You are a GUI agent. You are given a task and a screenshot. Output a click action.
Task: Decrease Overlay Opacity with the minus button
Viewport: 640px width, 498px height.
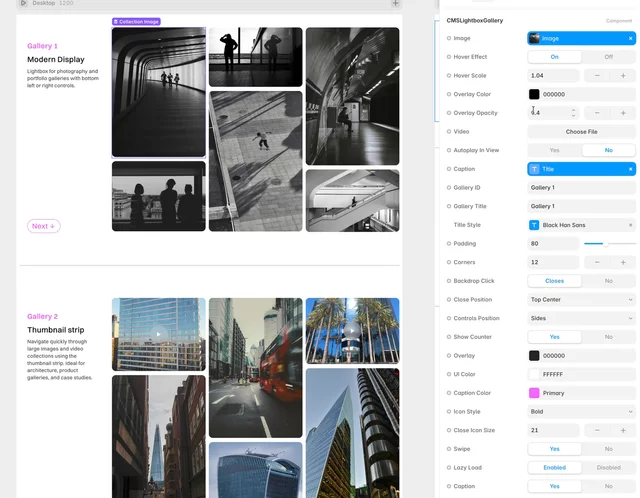597,113
